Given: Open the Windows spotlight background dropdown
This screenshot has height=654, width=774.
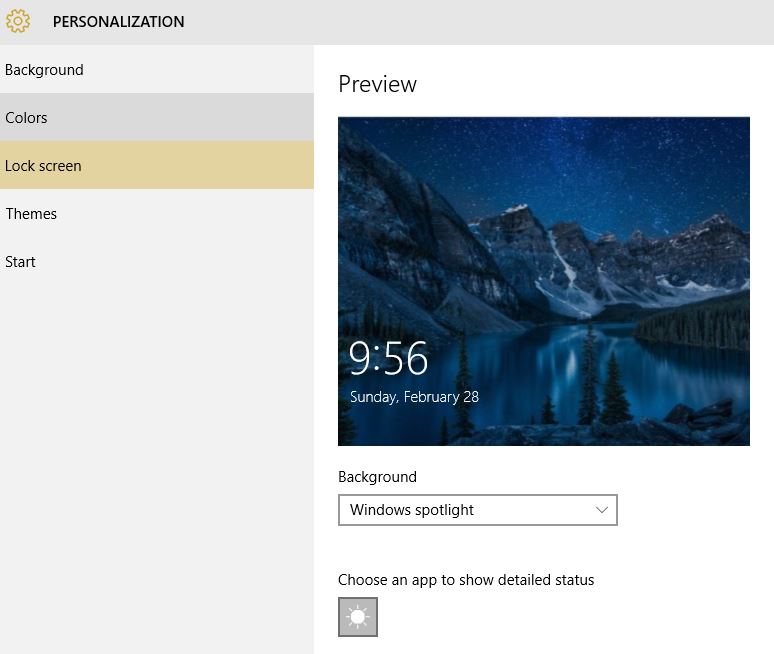Looking at the screenshot, I should tap(478, 510).
